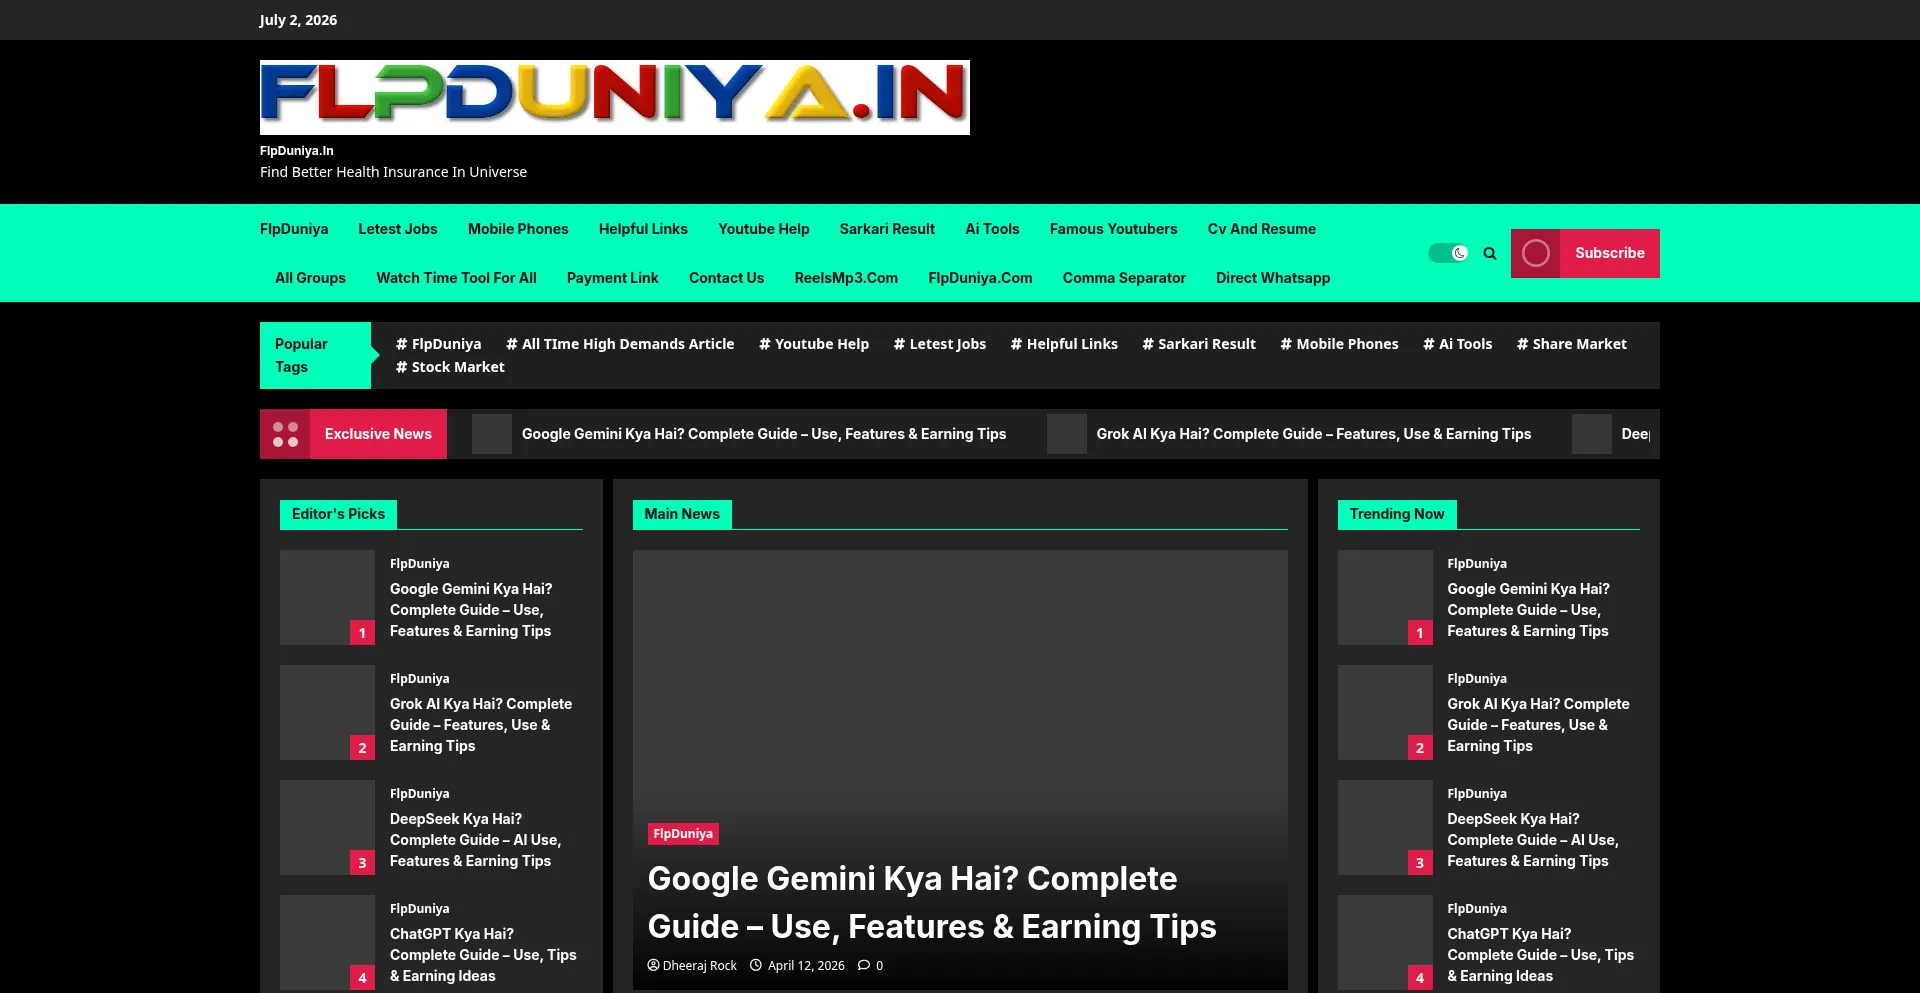Open Trending Now Google Gemini article title

(x=1528, y=610)
